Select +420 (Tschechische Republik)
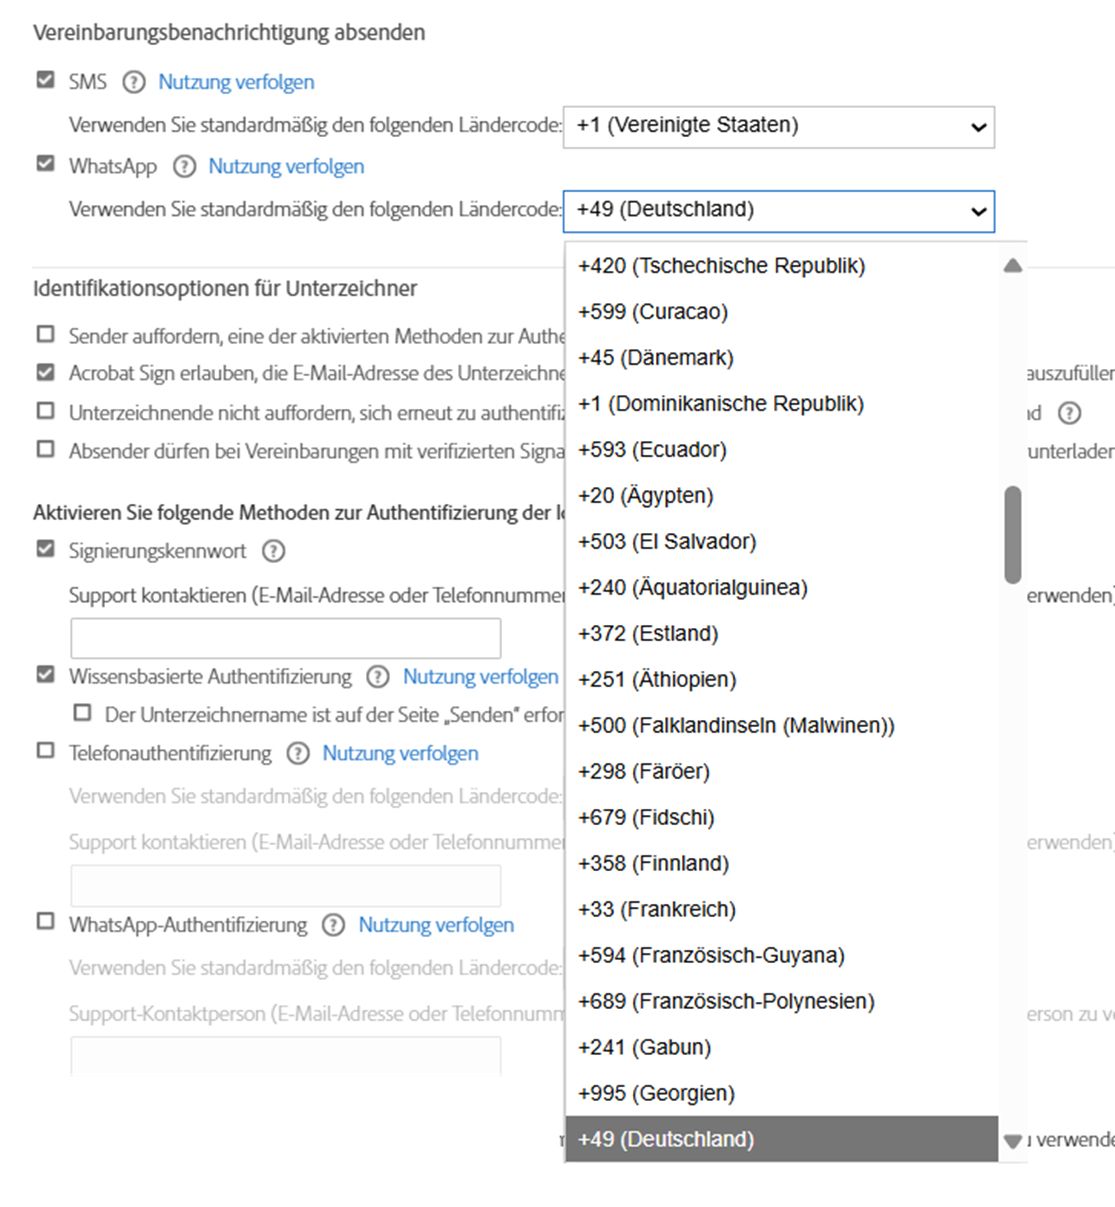The image size is (1115, 1207). (x=782, y=266)
